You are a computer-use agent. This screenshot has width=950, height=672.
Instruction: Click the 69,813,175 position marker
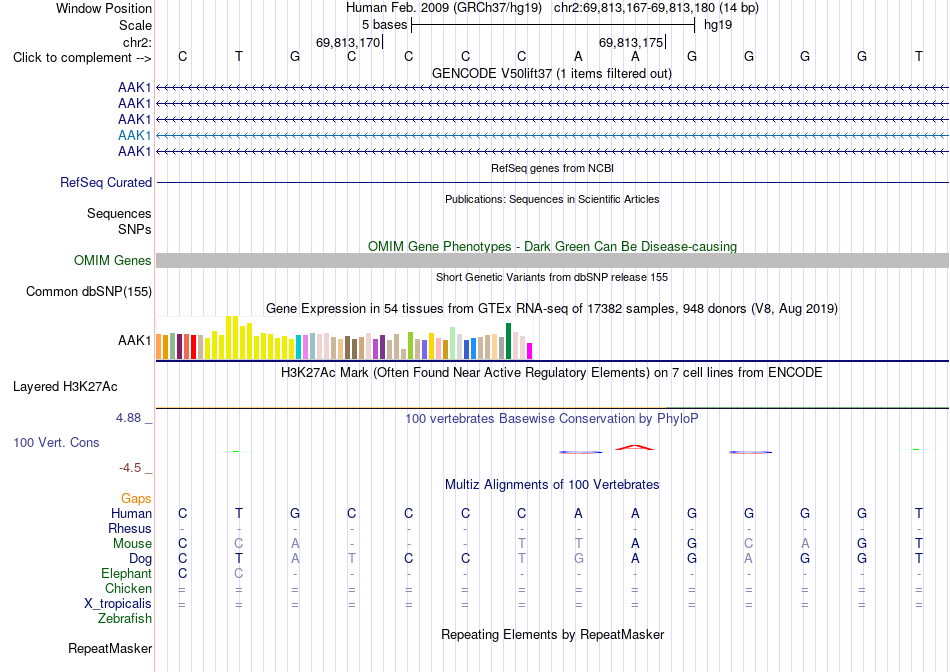coord(632,42)
